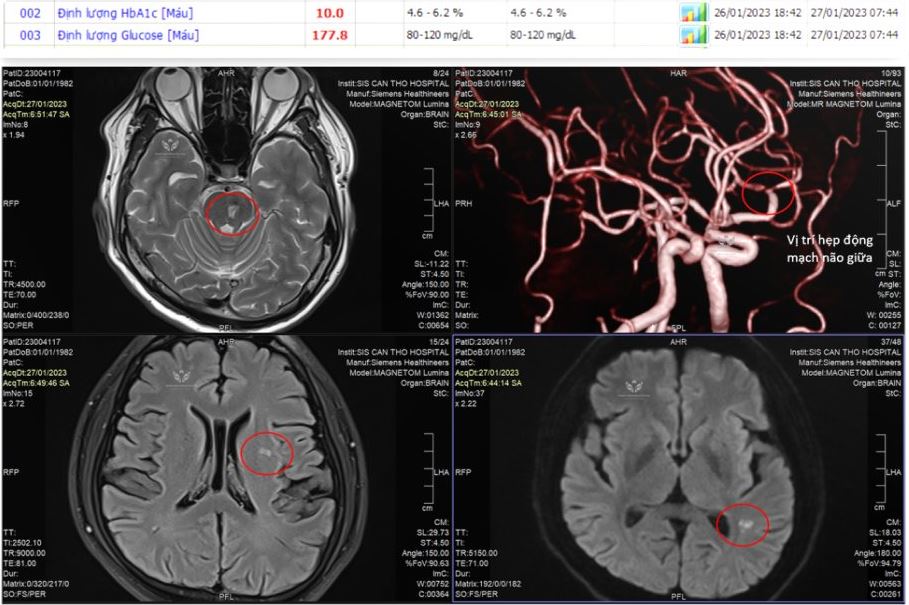This screenshot has height=605, width=909.
Task: Click the Glucose 27/01/2023 07:44 timestamp
Action: [858, 35]
